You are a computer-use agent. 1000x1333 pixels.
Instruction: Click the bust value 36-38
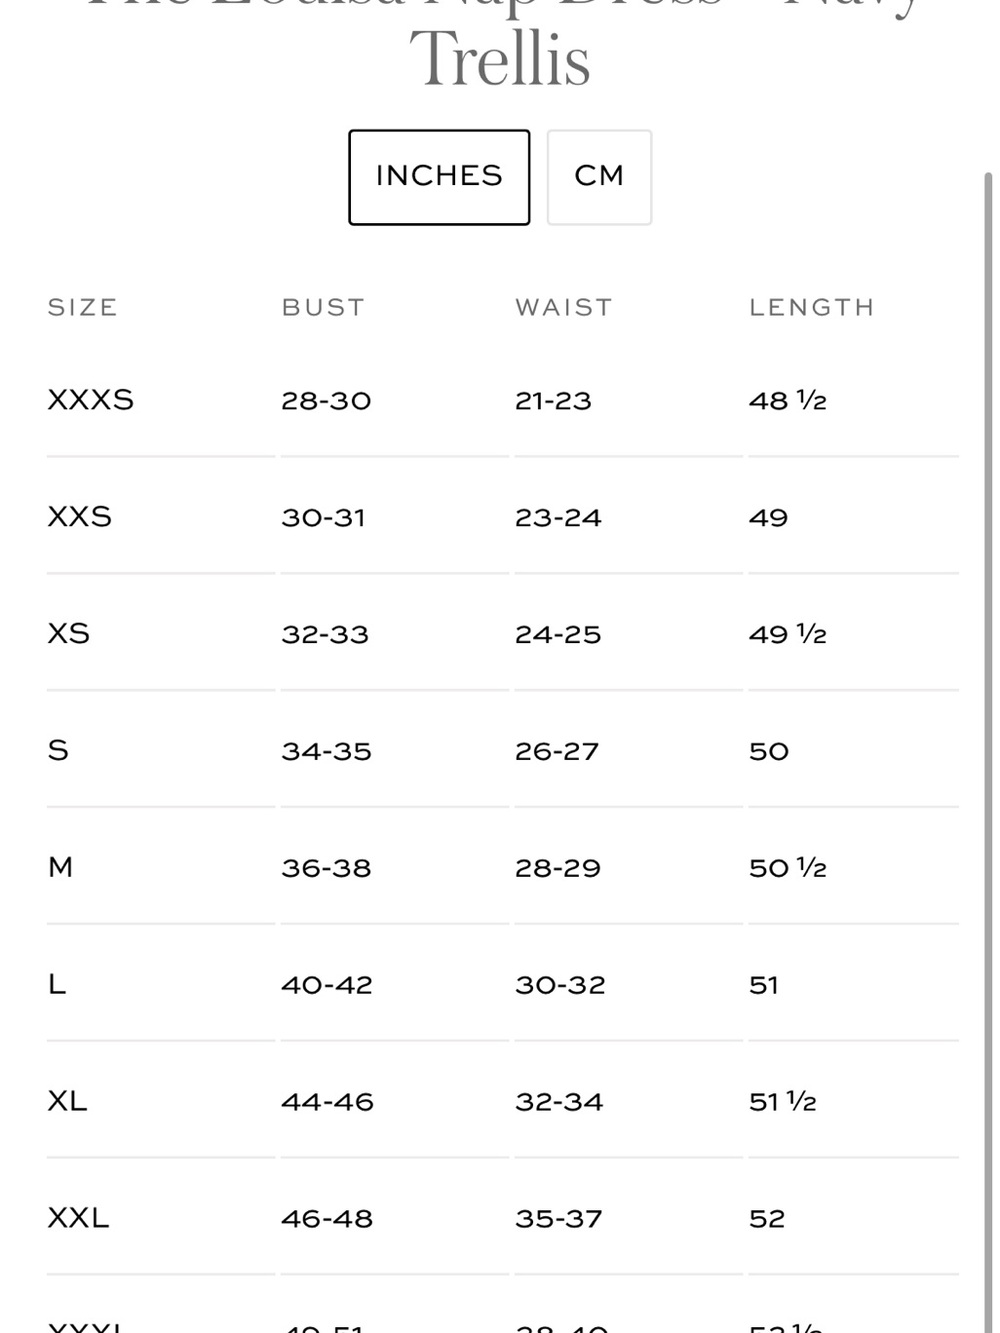pos(326,868)
